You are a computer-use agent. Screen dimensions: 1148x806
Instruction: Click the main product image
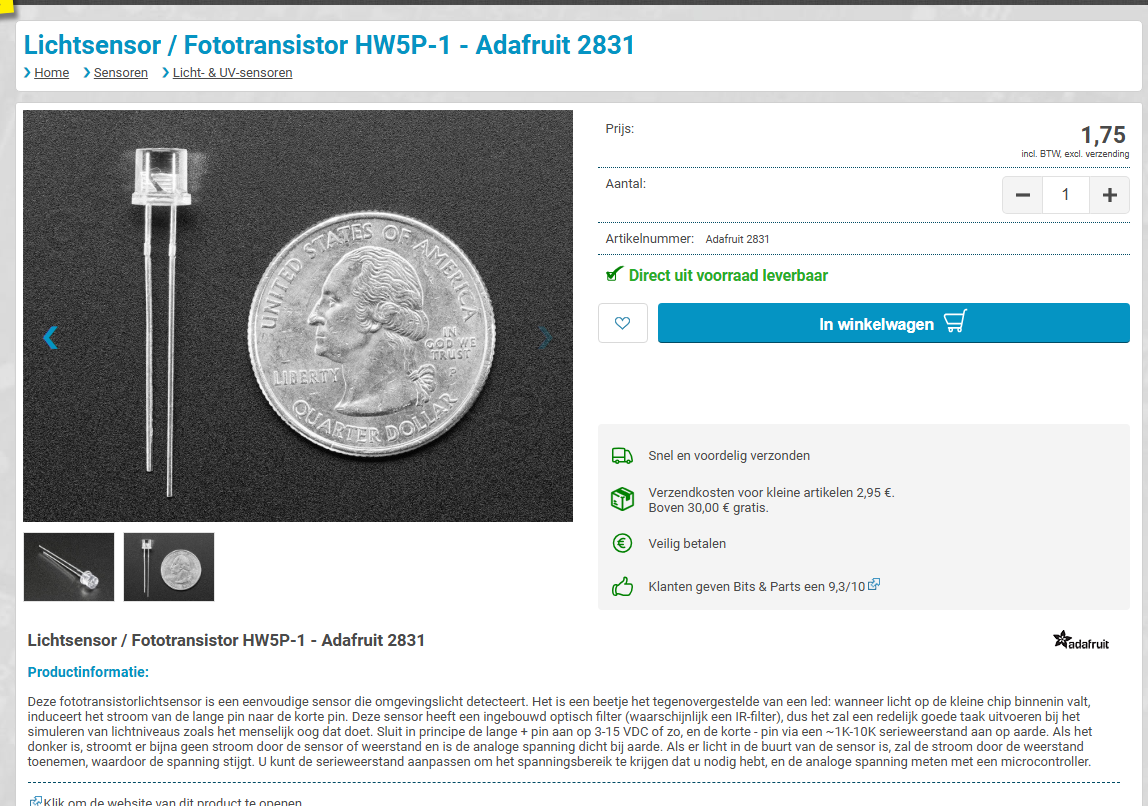[x=298, y=316]
